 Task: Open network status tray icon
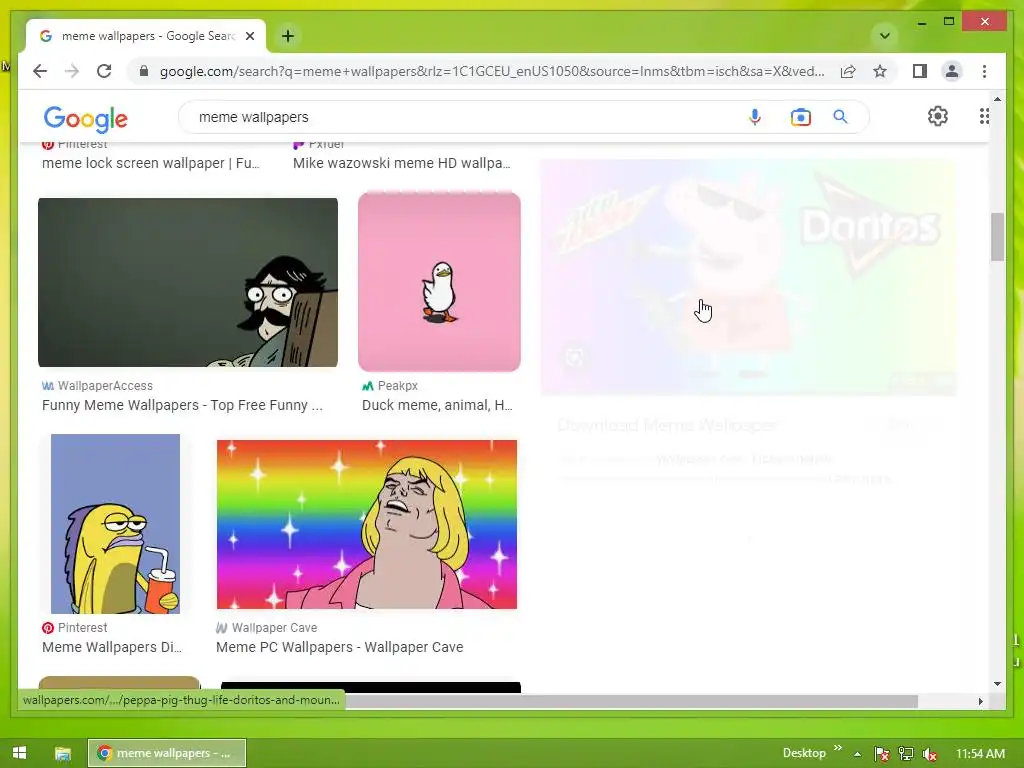(906, 754)
